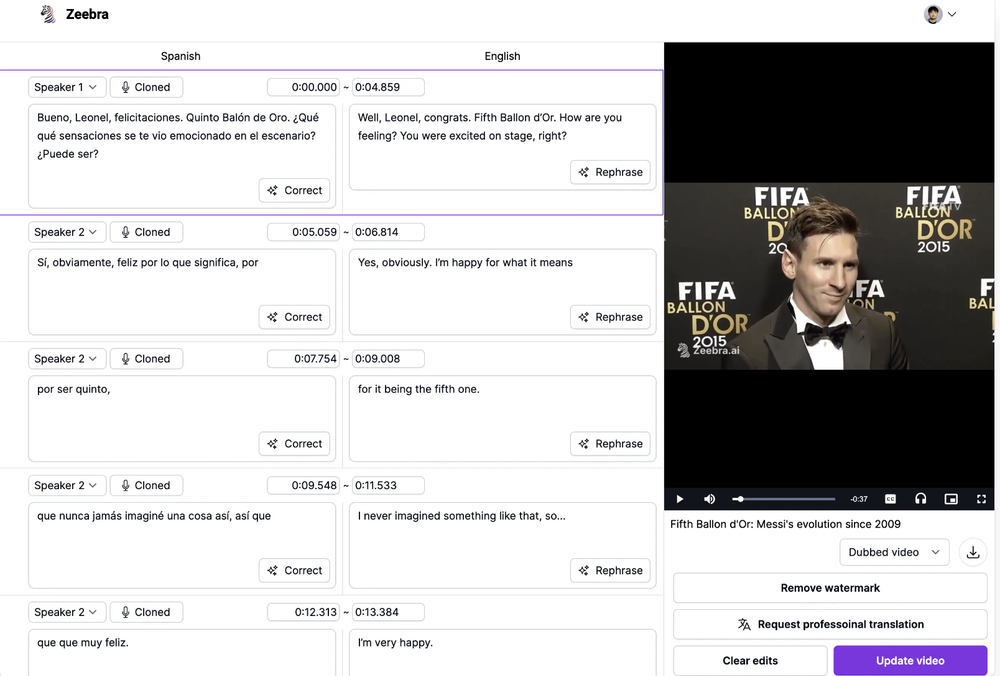Edit start time 0:07.754 field
Screen dimensions: 1000x676
pos(304,359)
